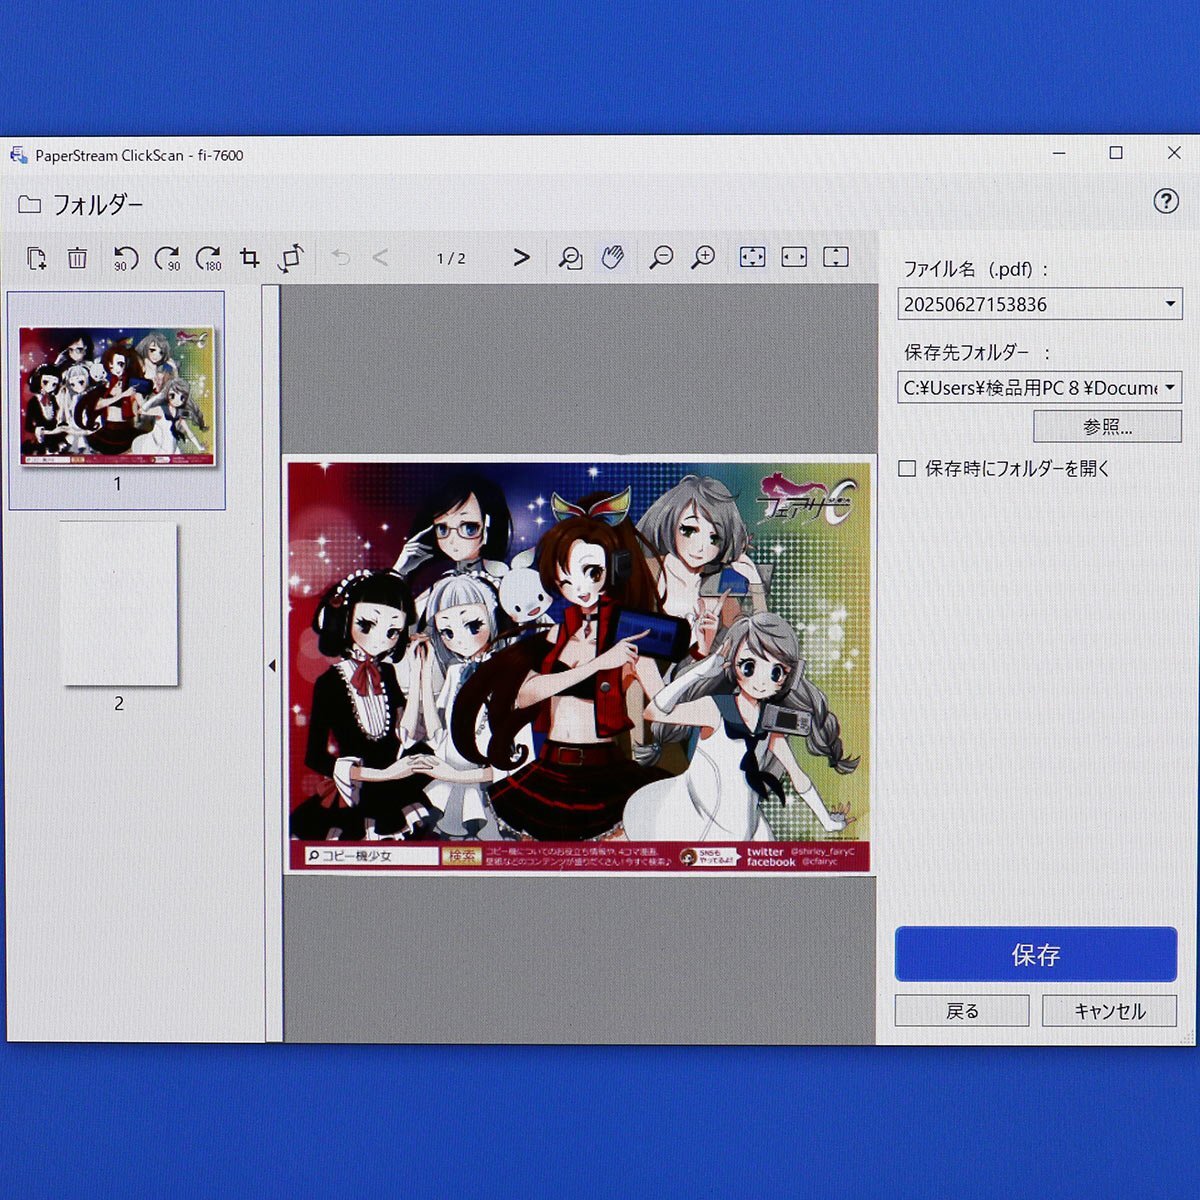
Task: Select blank page 2 thumbnail
Action: pos(119,604)
